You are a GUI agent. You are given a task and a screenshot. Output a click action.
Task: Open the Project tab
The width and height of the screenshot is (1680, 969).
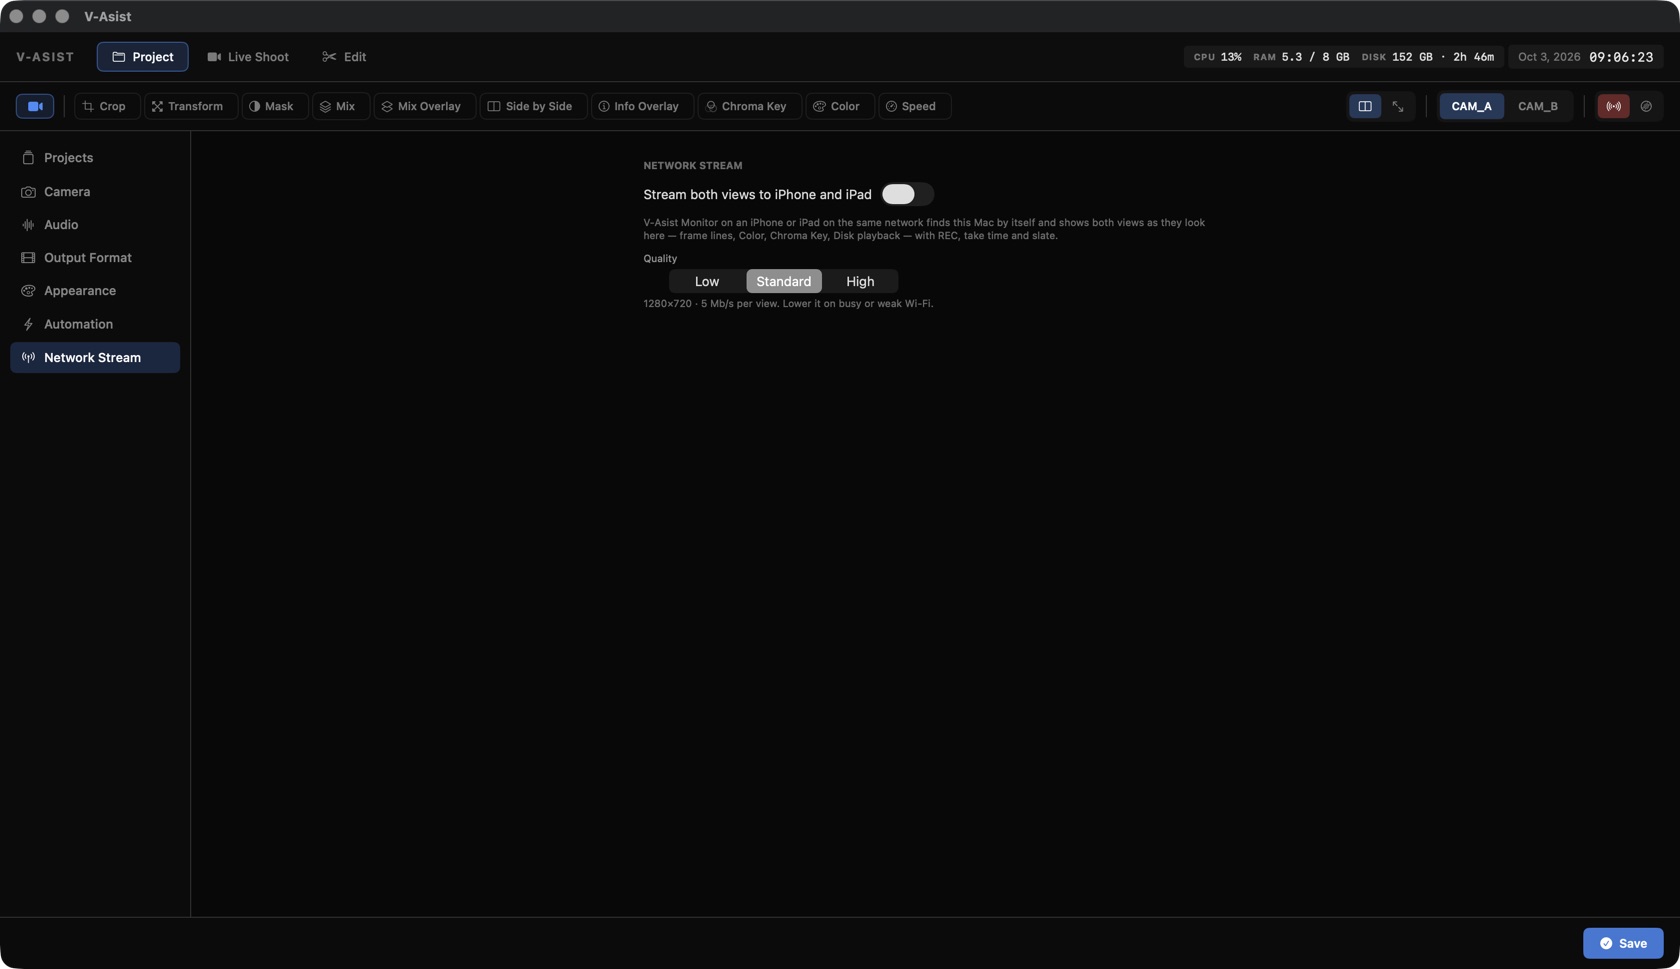click(x=142, y=57)
